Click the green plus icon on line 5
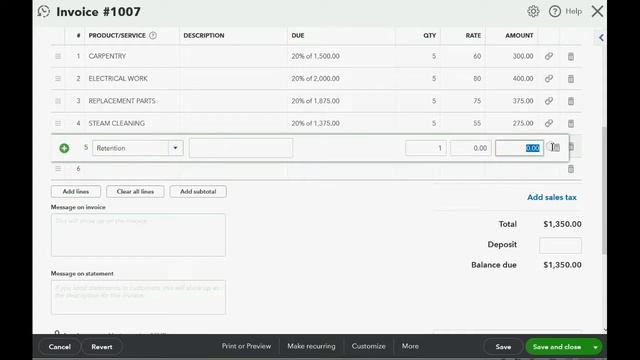Image resolution: width=640 pixels, height=360 pixels. [64, 148]
